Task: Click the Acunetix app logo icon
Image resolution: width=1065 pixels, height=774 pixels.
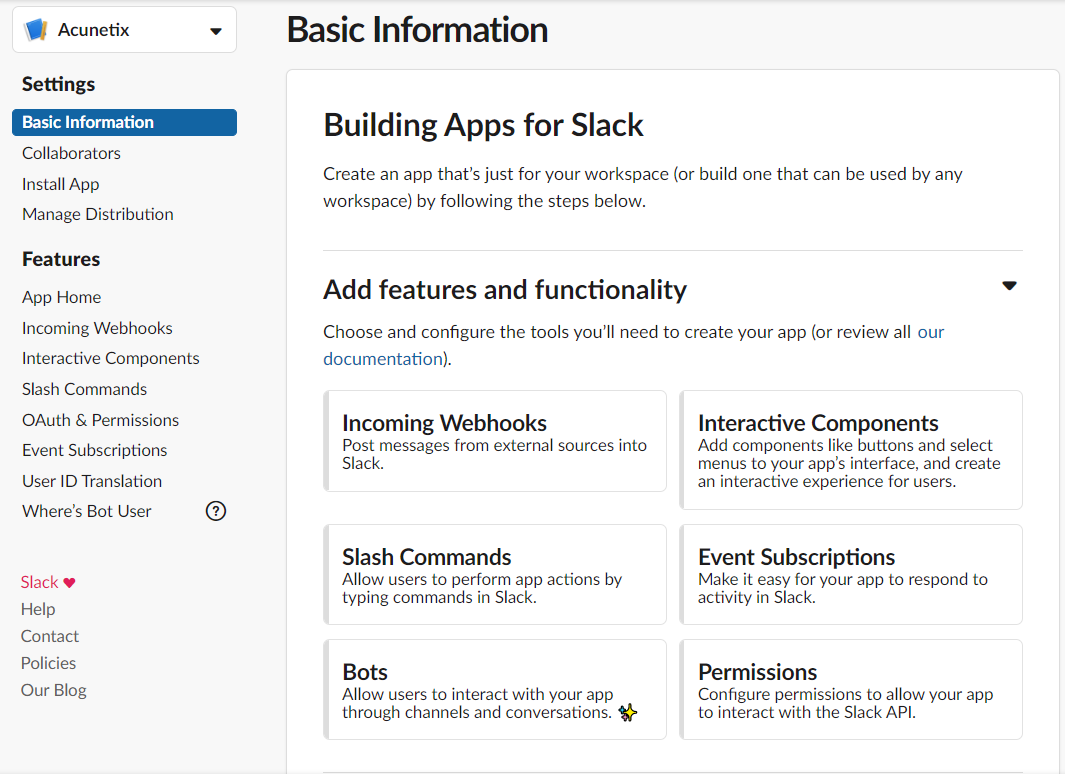Action: [35, 30]
